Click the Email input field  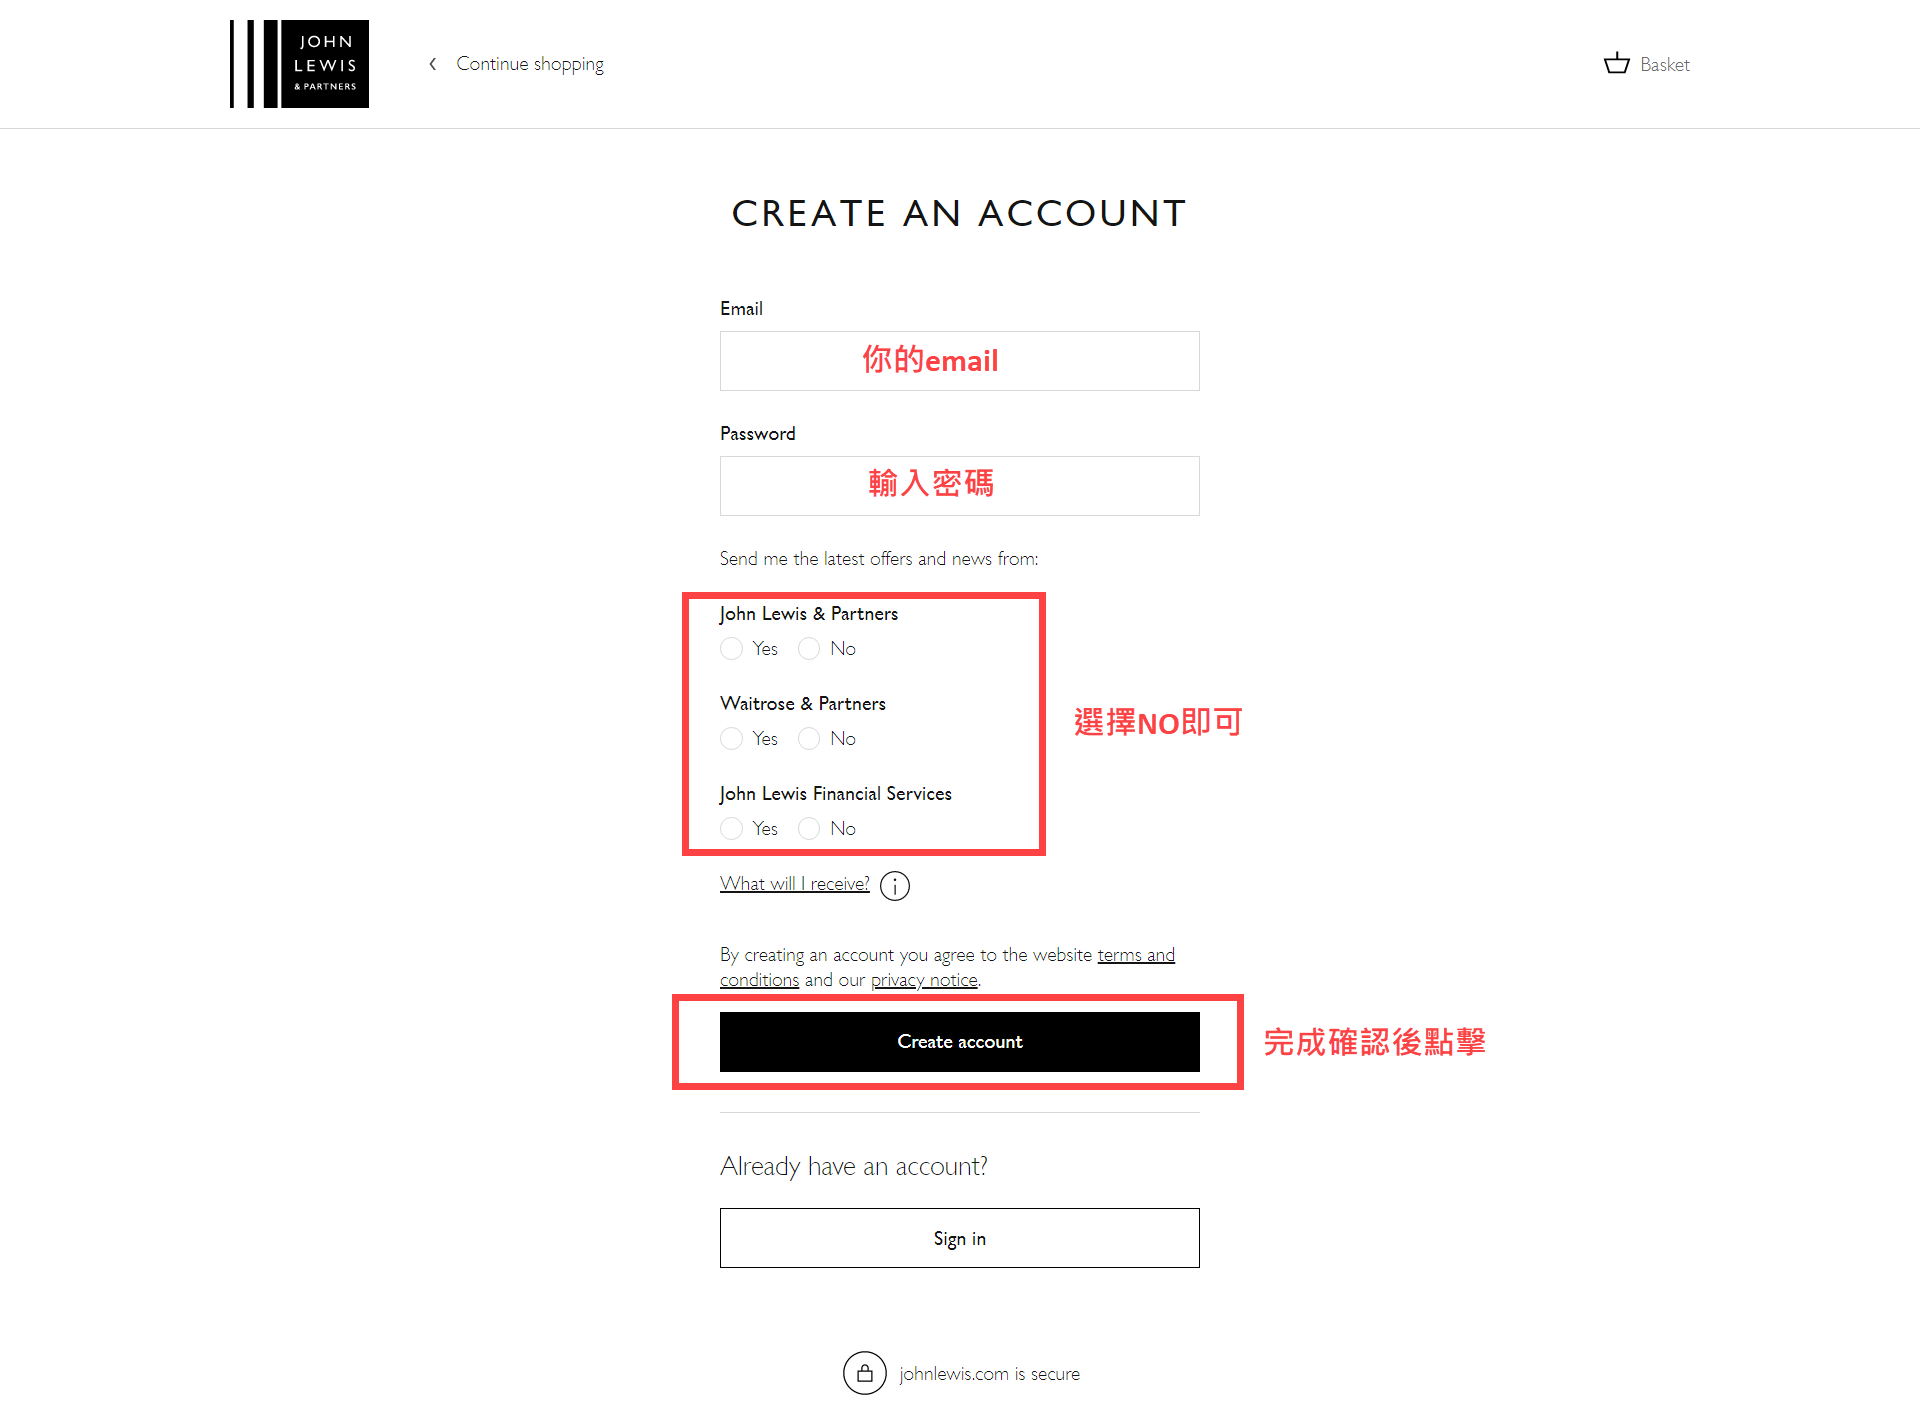(960, 361)
